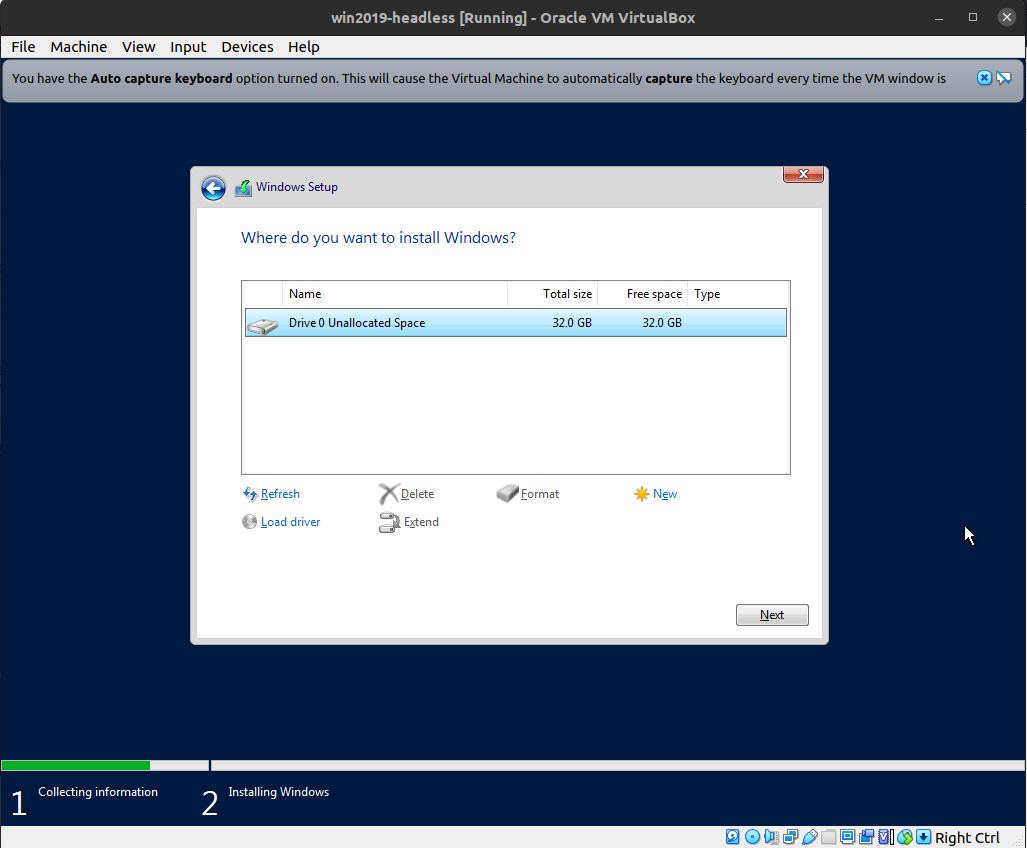The height and width of the screenshot is (848, 1027).
Task: Click the Next button
Action: click(x=772, y=615)
